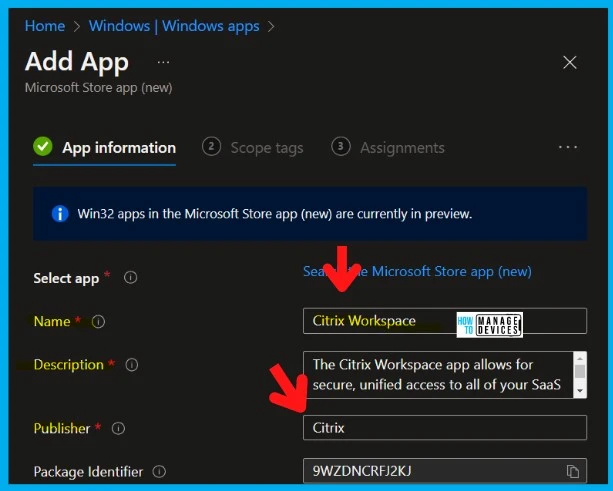Click the Publisher input field
This screenshot has height=491, width=613.
coord(445,428)
